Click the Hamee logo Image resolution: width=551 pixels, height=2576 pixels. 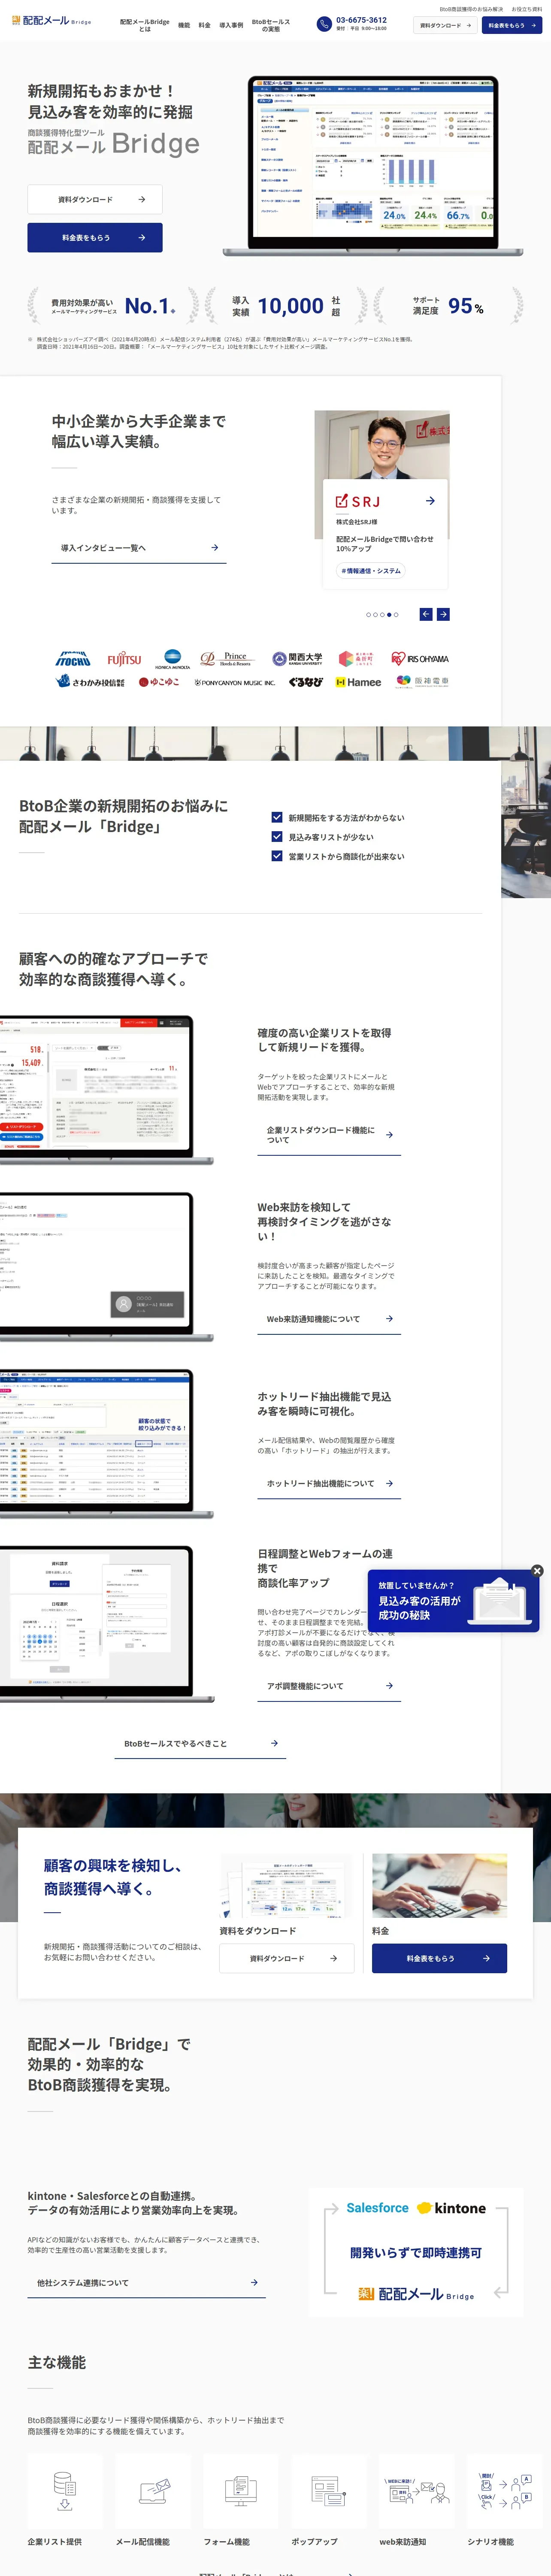point(358,682)
